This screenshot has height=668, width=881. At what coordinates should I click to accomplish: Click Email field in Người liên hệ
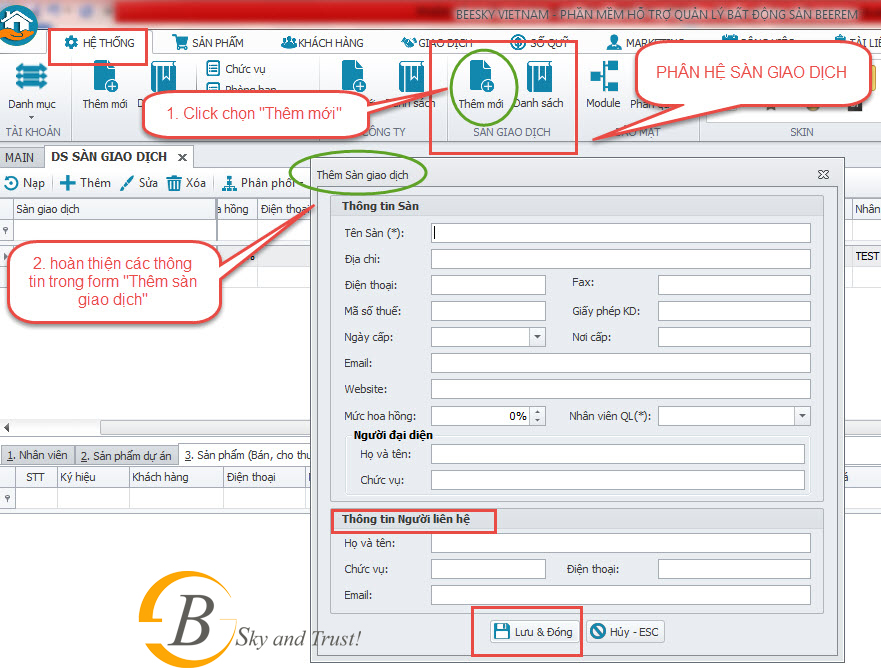[620, 595]
